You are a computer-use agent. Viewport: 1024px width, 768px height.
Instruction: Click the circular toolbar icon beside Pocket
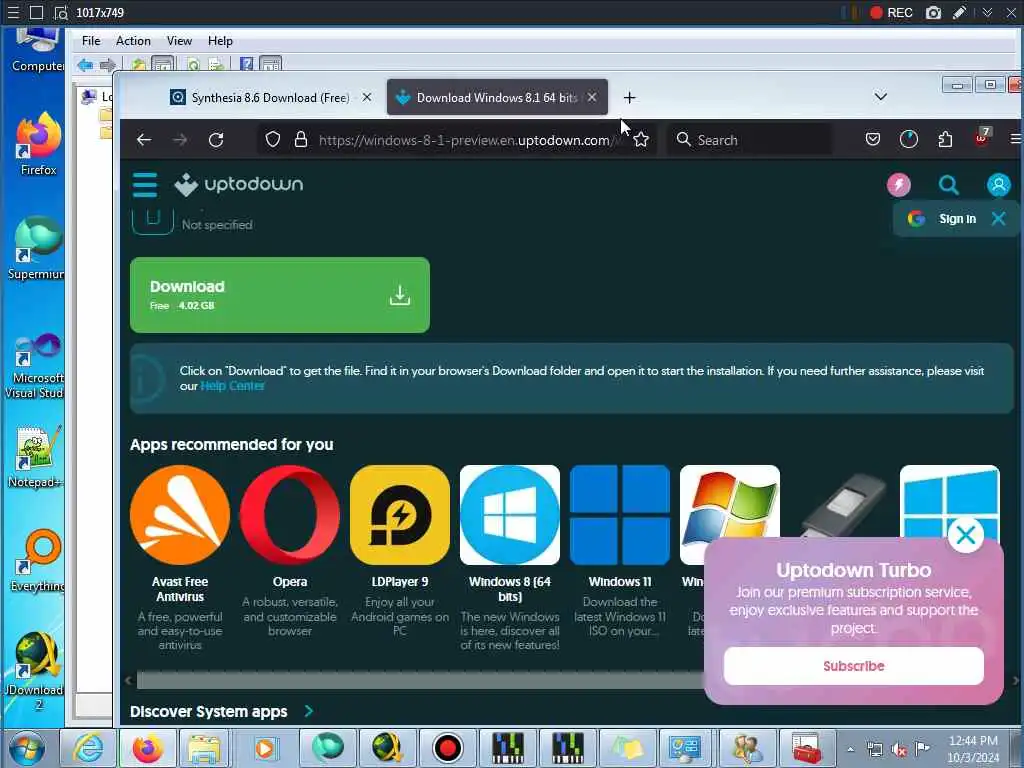908,139
